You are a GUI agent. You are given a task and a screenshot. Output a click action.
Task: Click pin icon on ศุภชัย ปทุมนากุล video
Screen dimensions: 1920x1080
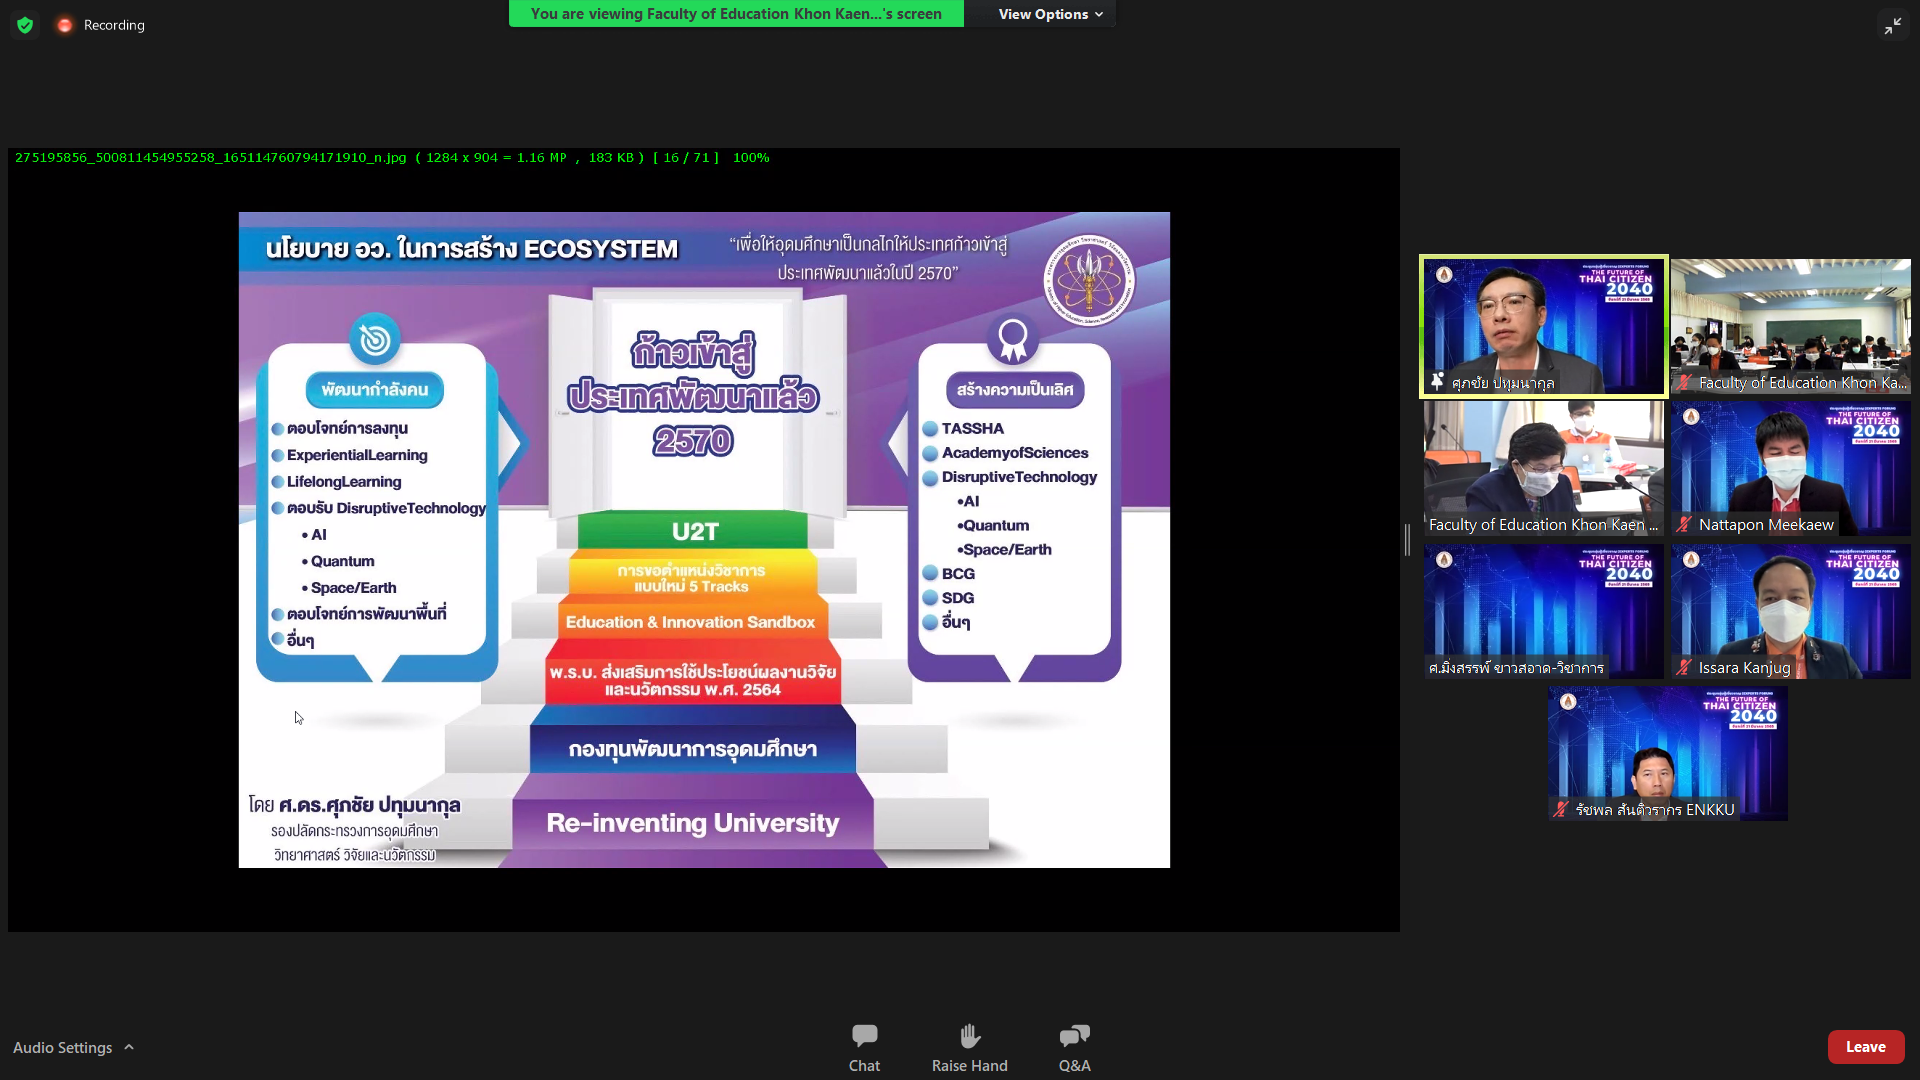tap(1437, 382)
